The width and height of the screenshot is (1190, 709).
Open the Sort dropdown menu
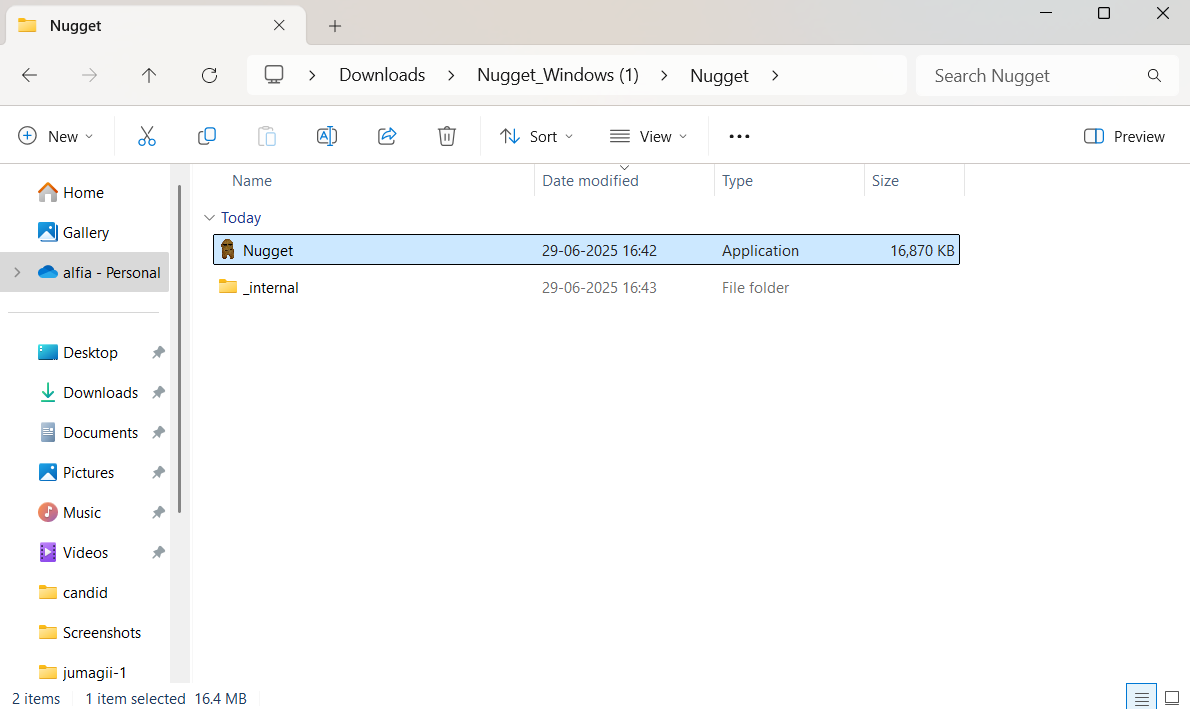(537, 137)
